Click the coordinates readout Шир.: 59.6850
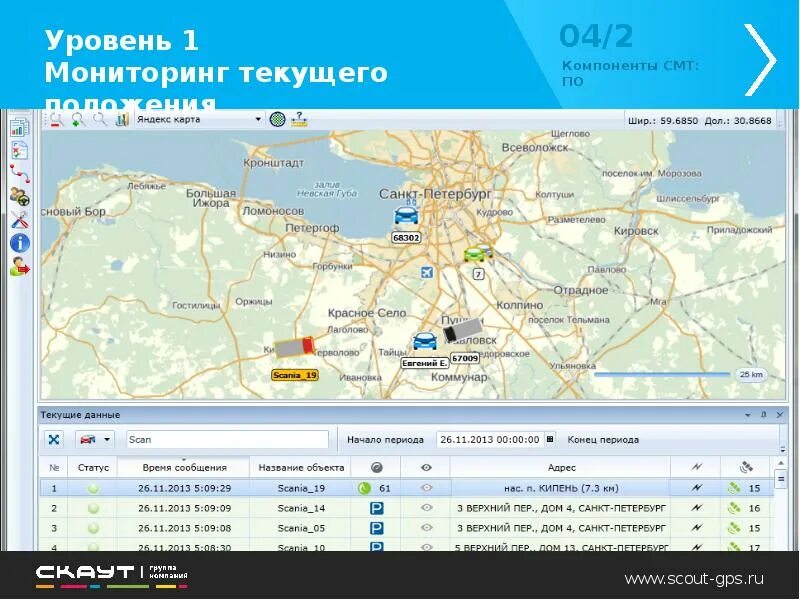Image resolution: width=800 pixels, height=600 pixels. [x=663, y=121]
